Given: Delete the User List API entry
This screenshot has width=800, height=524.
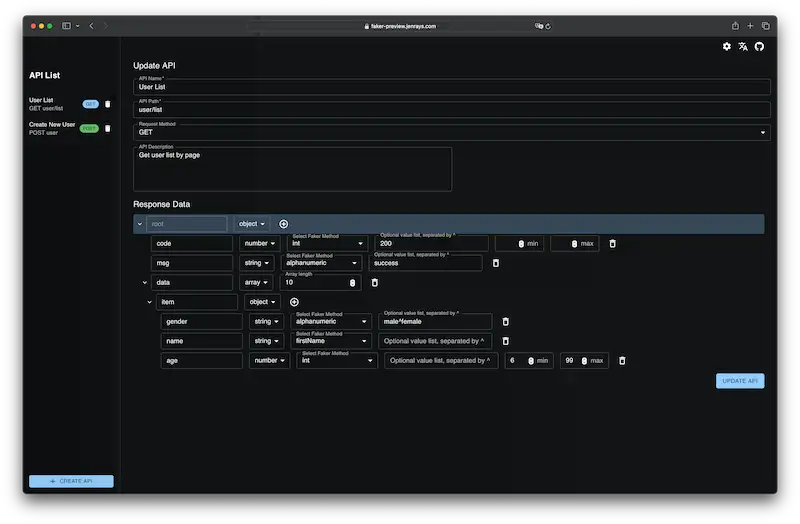Looking at the screenshot, I should 108,104.
